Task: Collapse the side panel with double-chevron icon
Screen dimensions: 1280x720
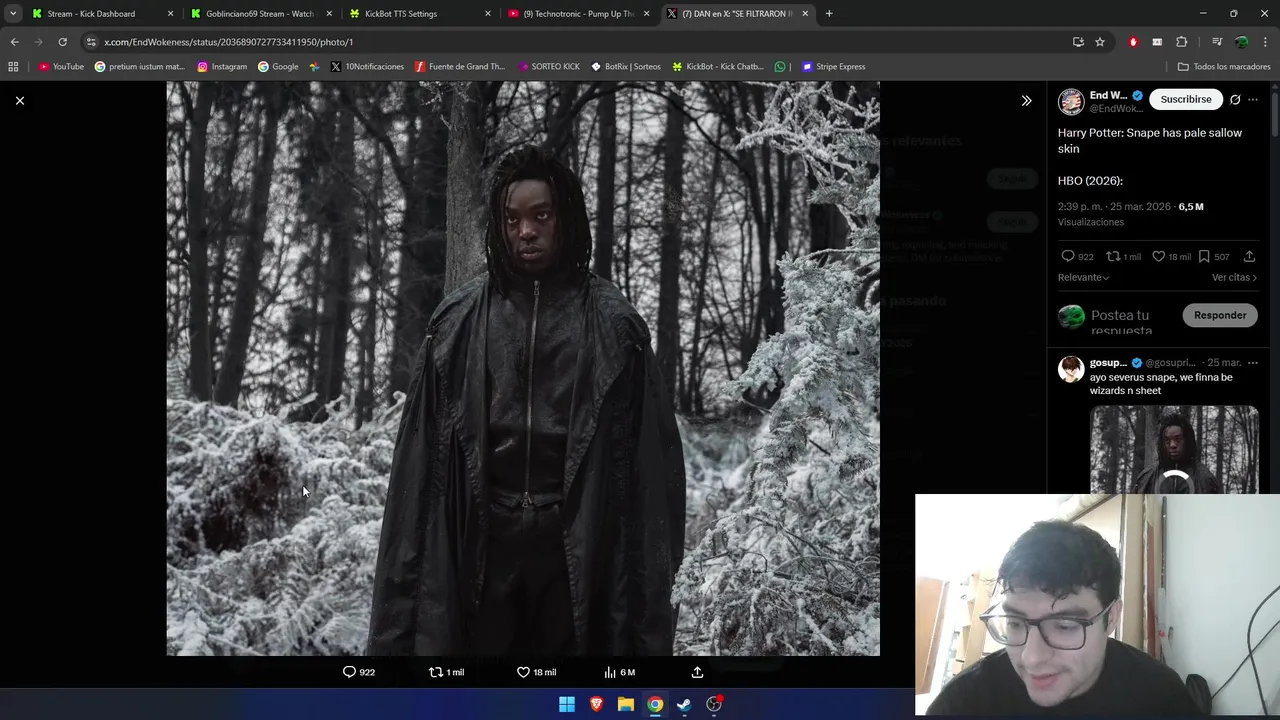Action: pyautogui.click(x=1026, y=100)
